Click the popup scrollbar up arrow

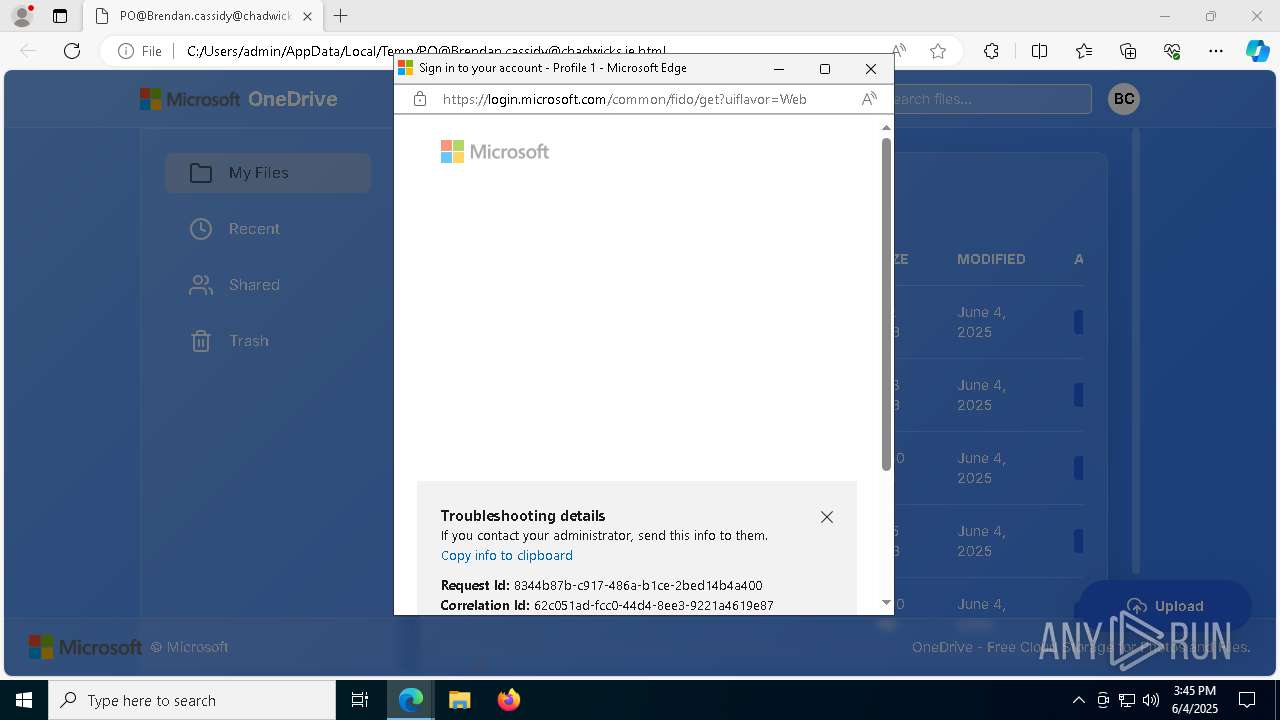click(886, 127)
